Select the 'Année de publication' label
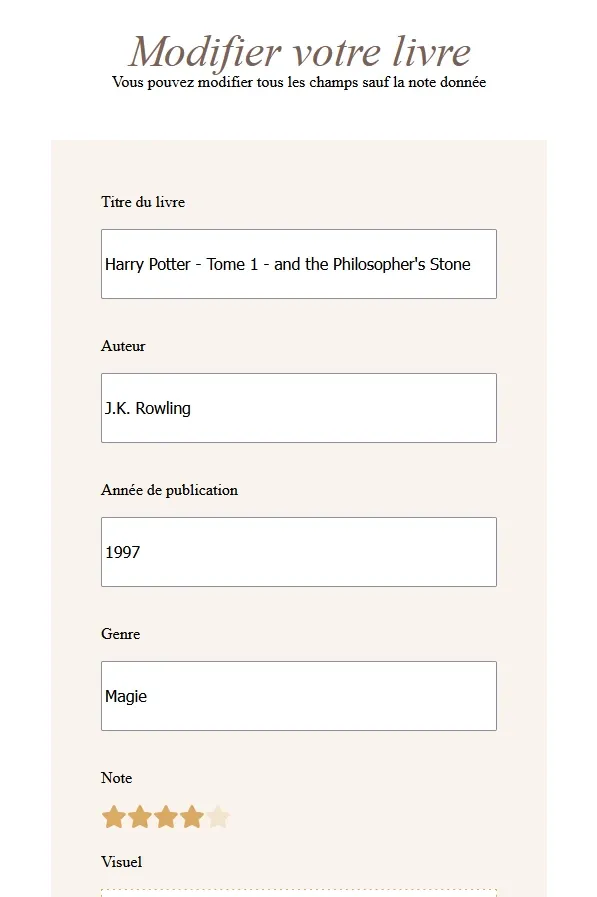 [169, 490]
